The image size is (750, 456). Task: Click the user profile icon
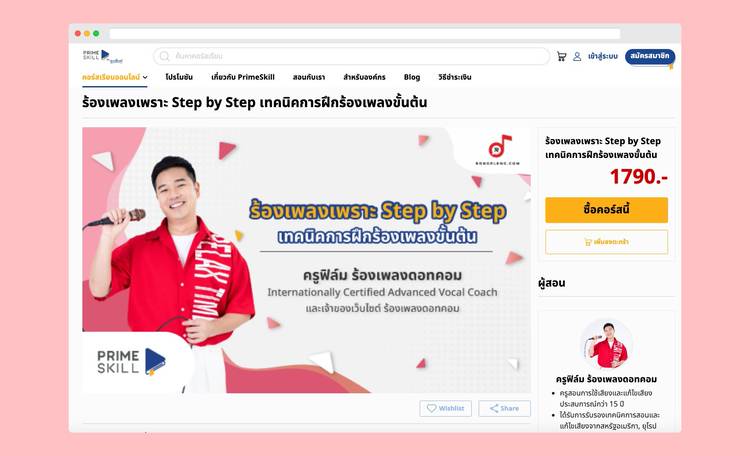pyautogui.click(x=577, y=56)
